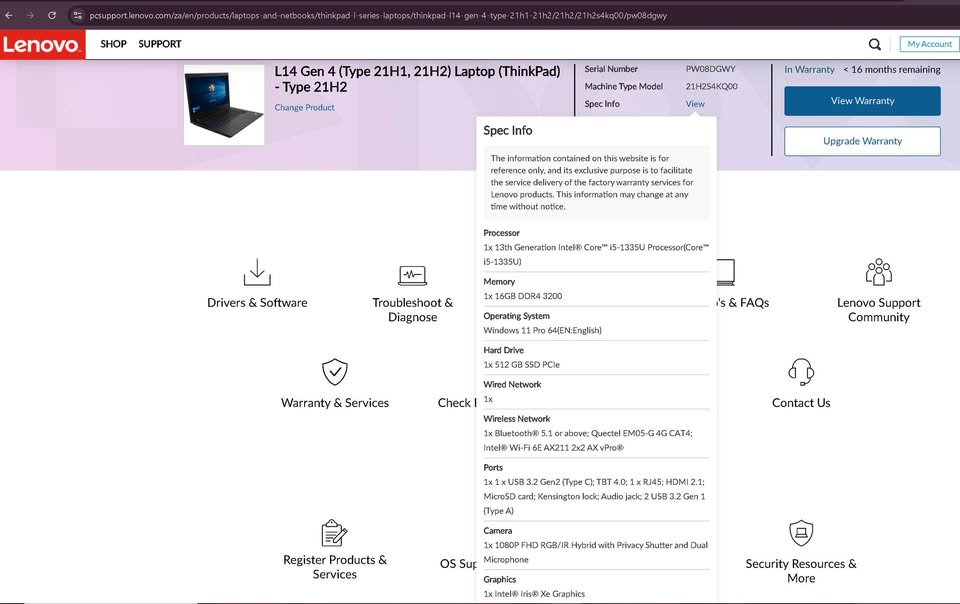The height and width of the screenshot is (604, 960).
Task: Open My Account
Action: point(929,44)
